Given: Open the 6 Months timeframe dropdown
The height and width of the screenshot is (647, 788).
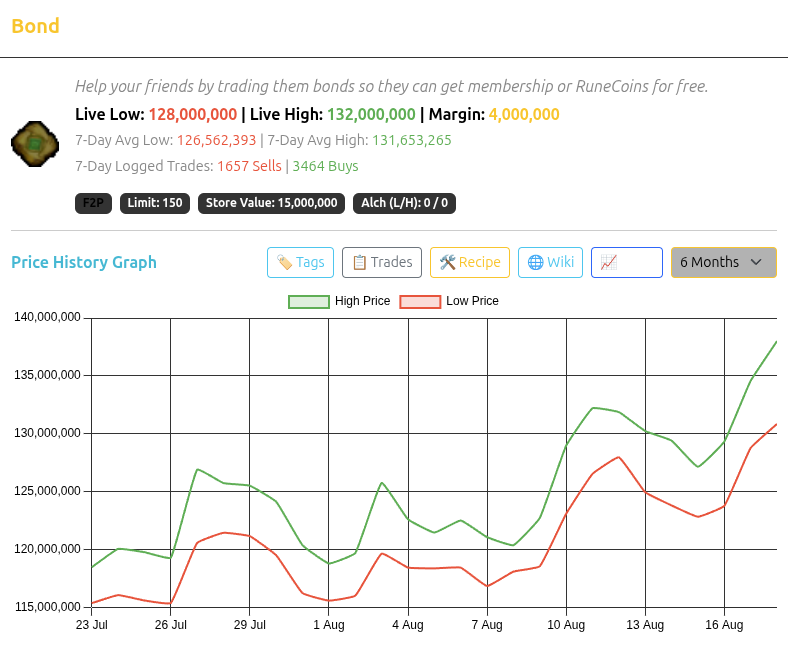Looking at the screenshot, I should [x=724, y=262].
